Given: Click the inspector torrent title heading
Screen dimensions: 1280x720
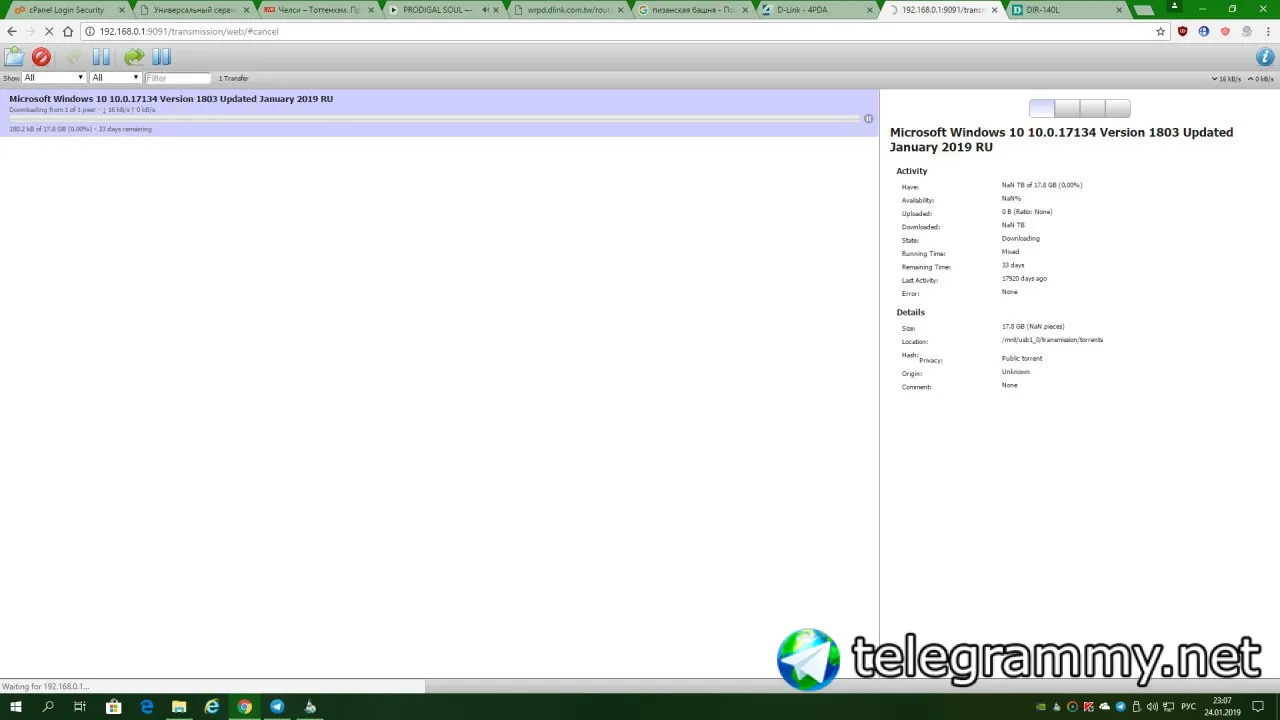Looking at the screenshot, I should tap(1061, 139).
